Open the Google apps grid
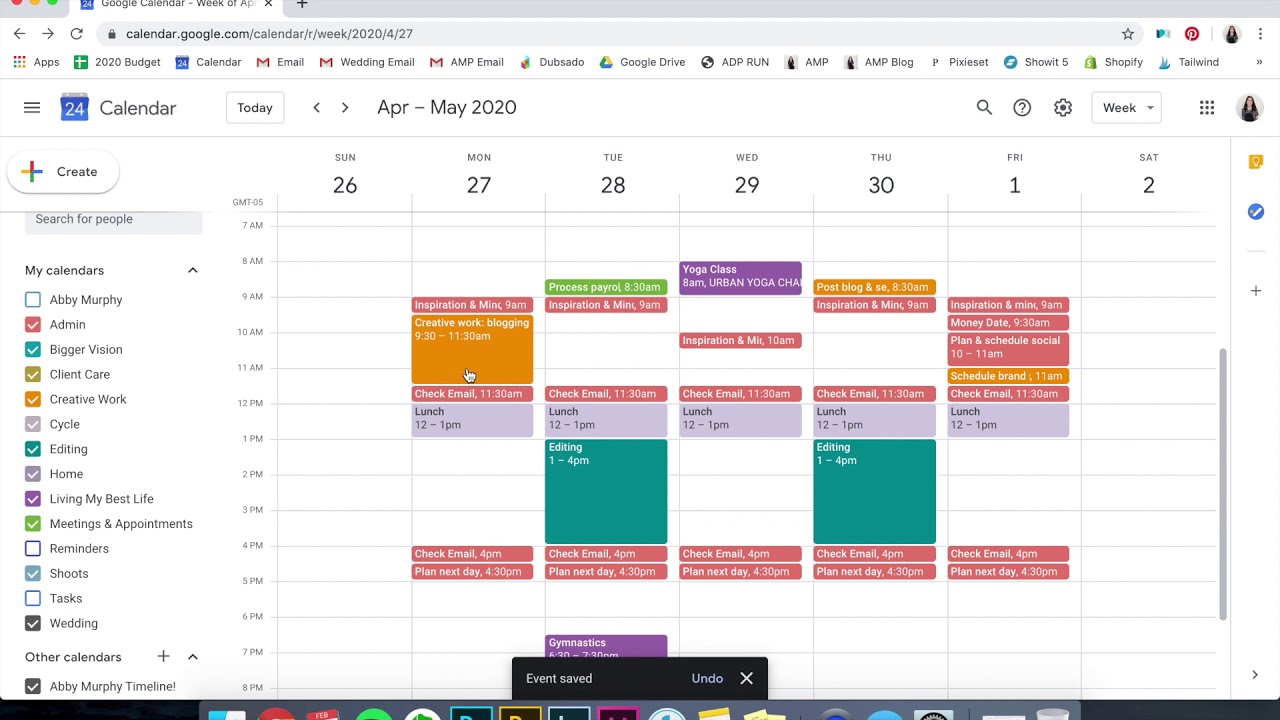The image size is (1280, 720). [x=1207, y=108]
